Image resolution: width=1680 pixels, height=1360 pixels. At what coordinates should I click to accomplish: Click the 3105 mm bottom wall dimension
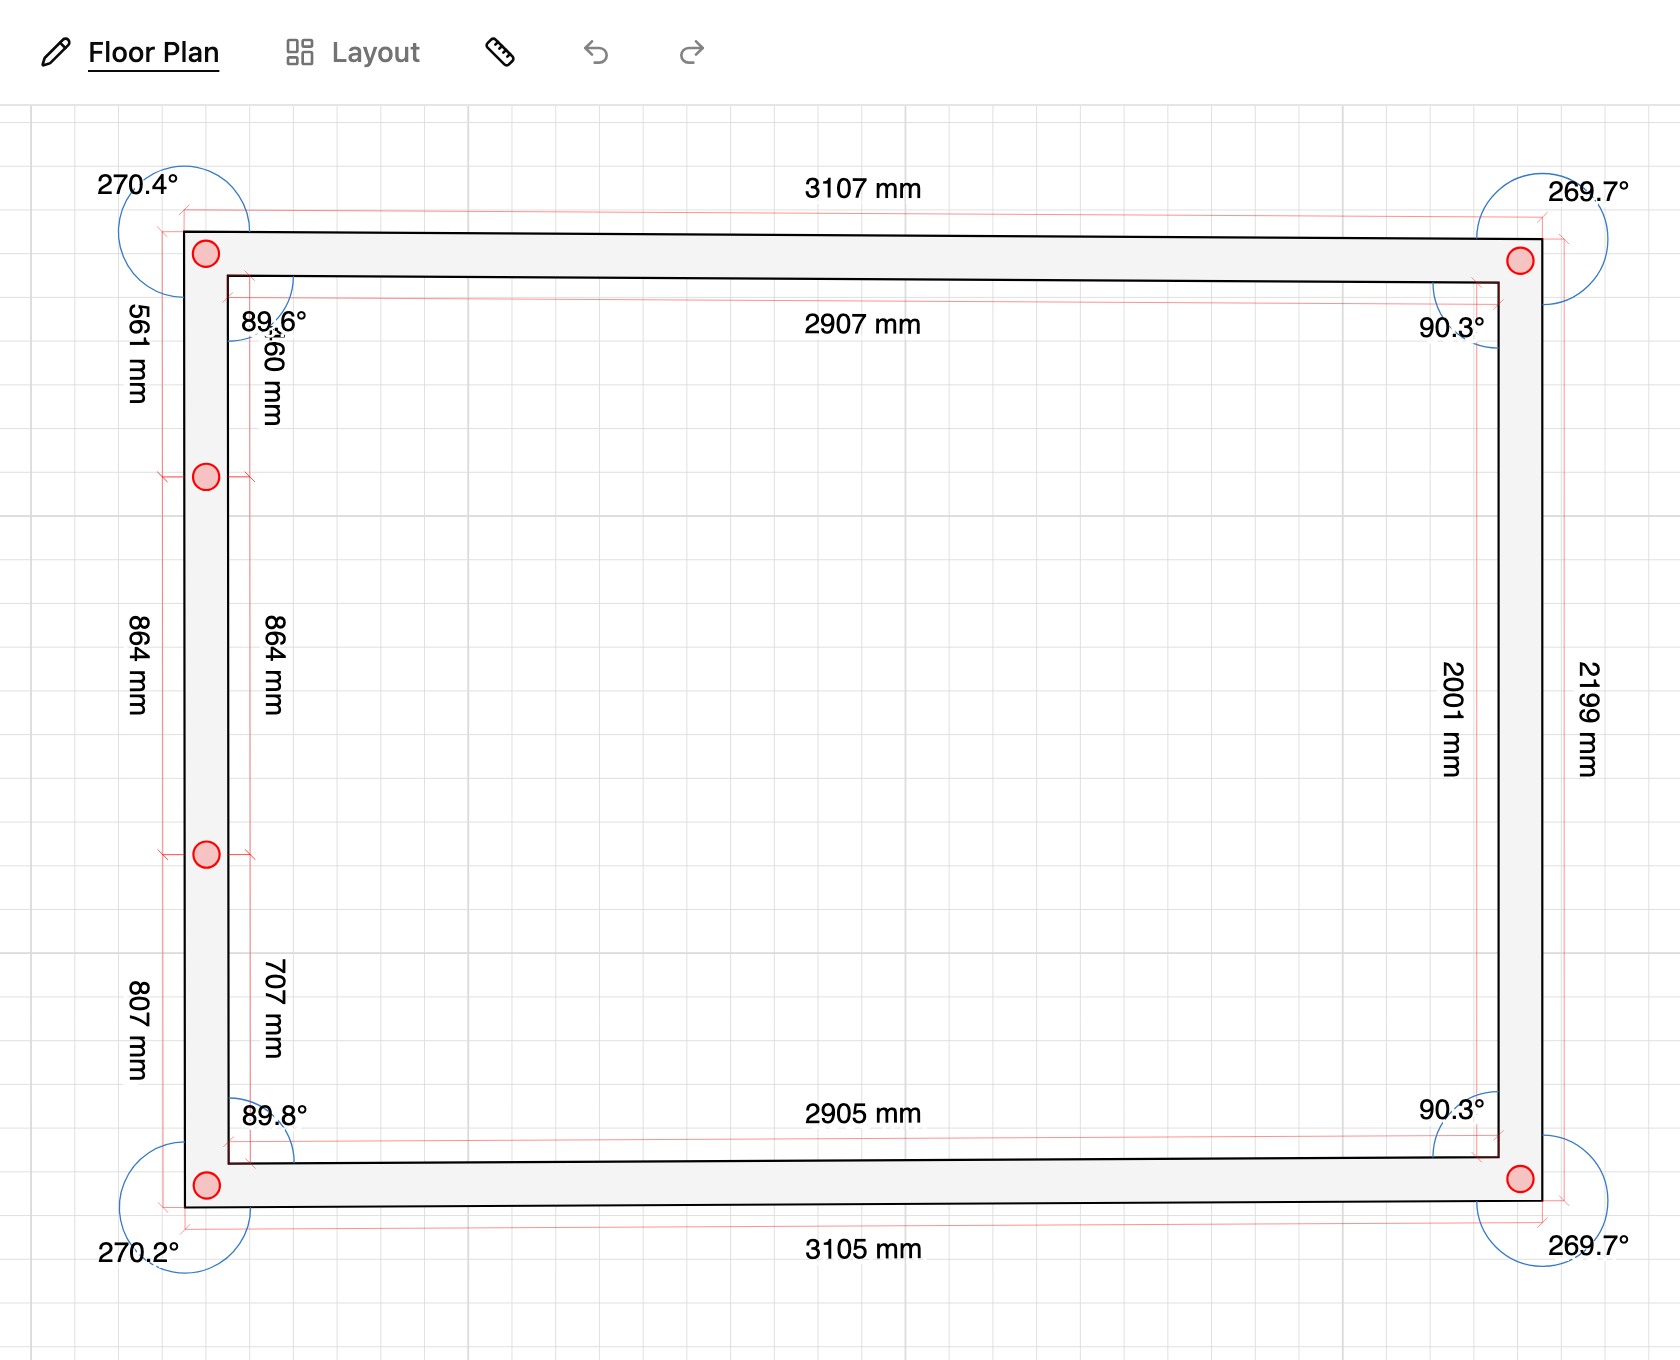click(x=863, y=1249)
